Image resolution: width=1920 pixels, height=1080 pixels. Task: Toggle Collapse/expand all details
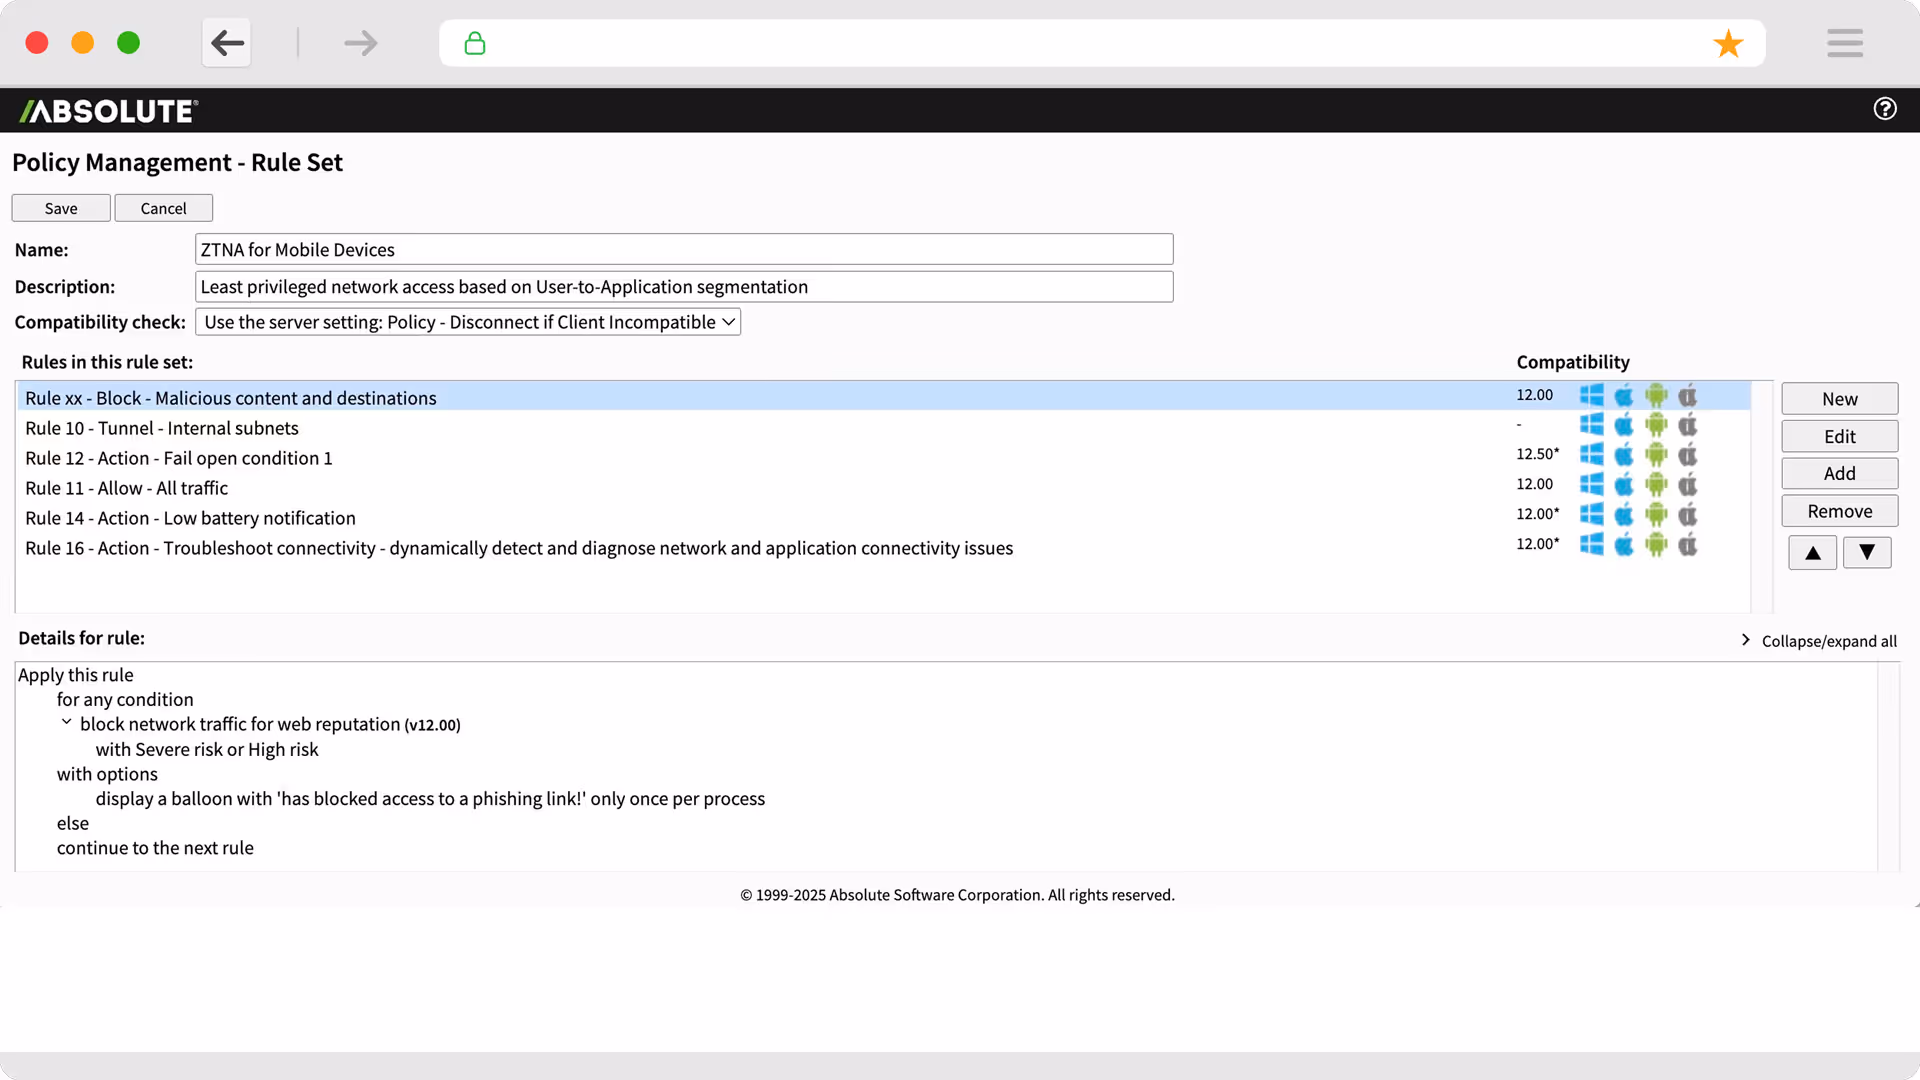pos(1828,641)
